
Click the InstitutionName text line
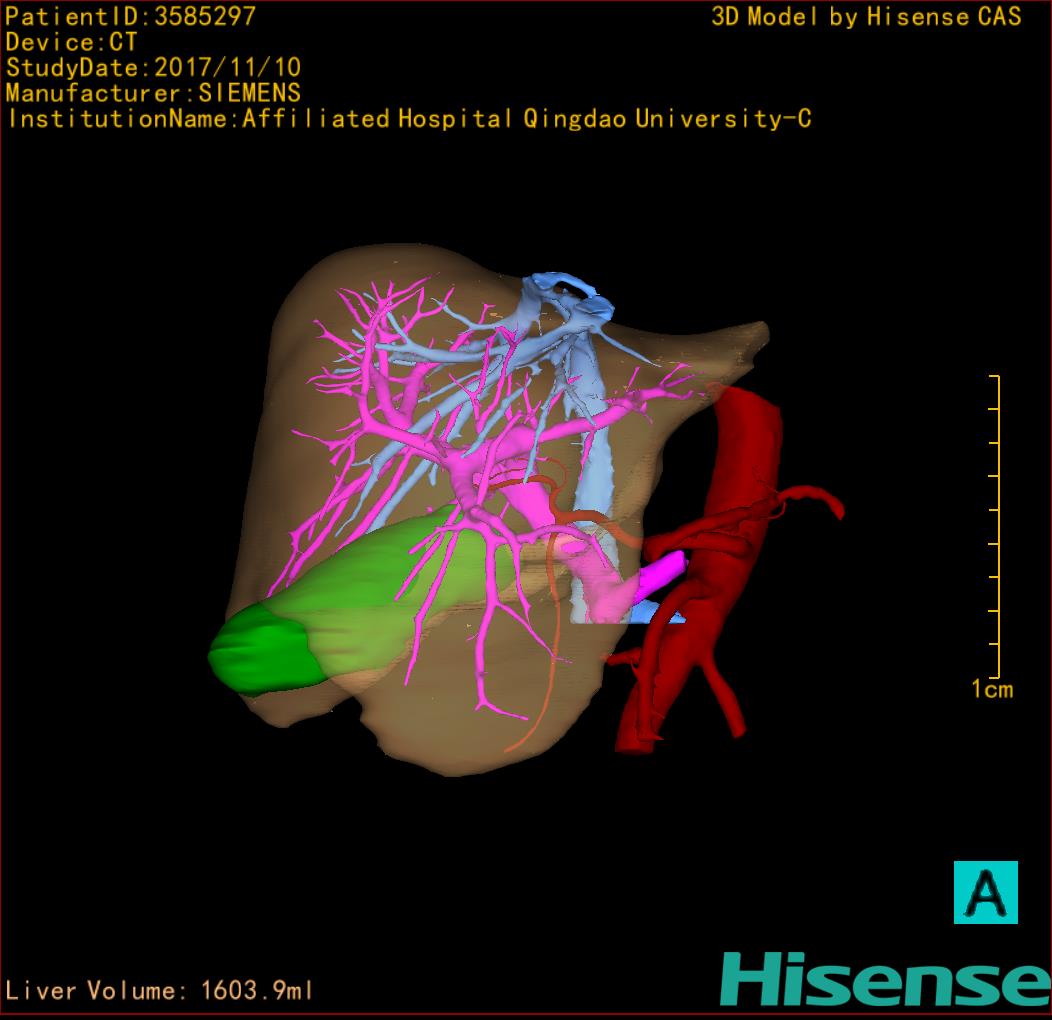tap(408, 119)
